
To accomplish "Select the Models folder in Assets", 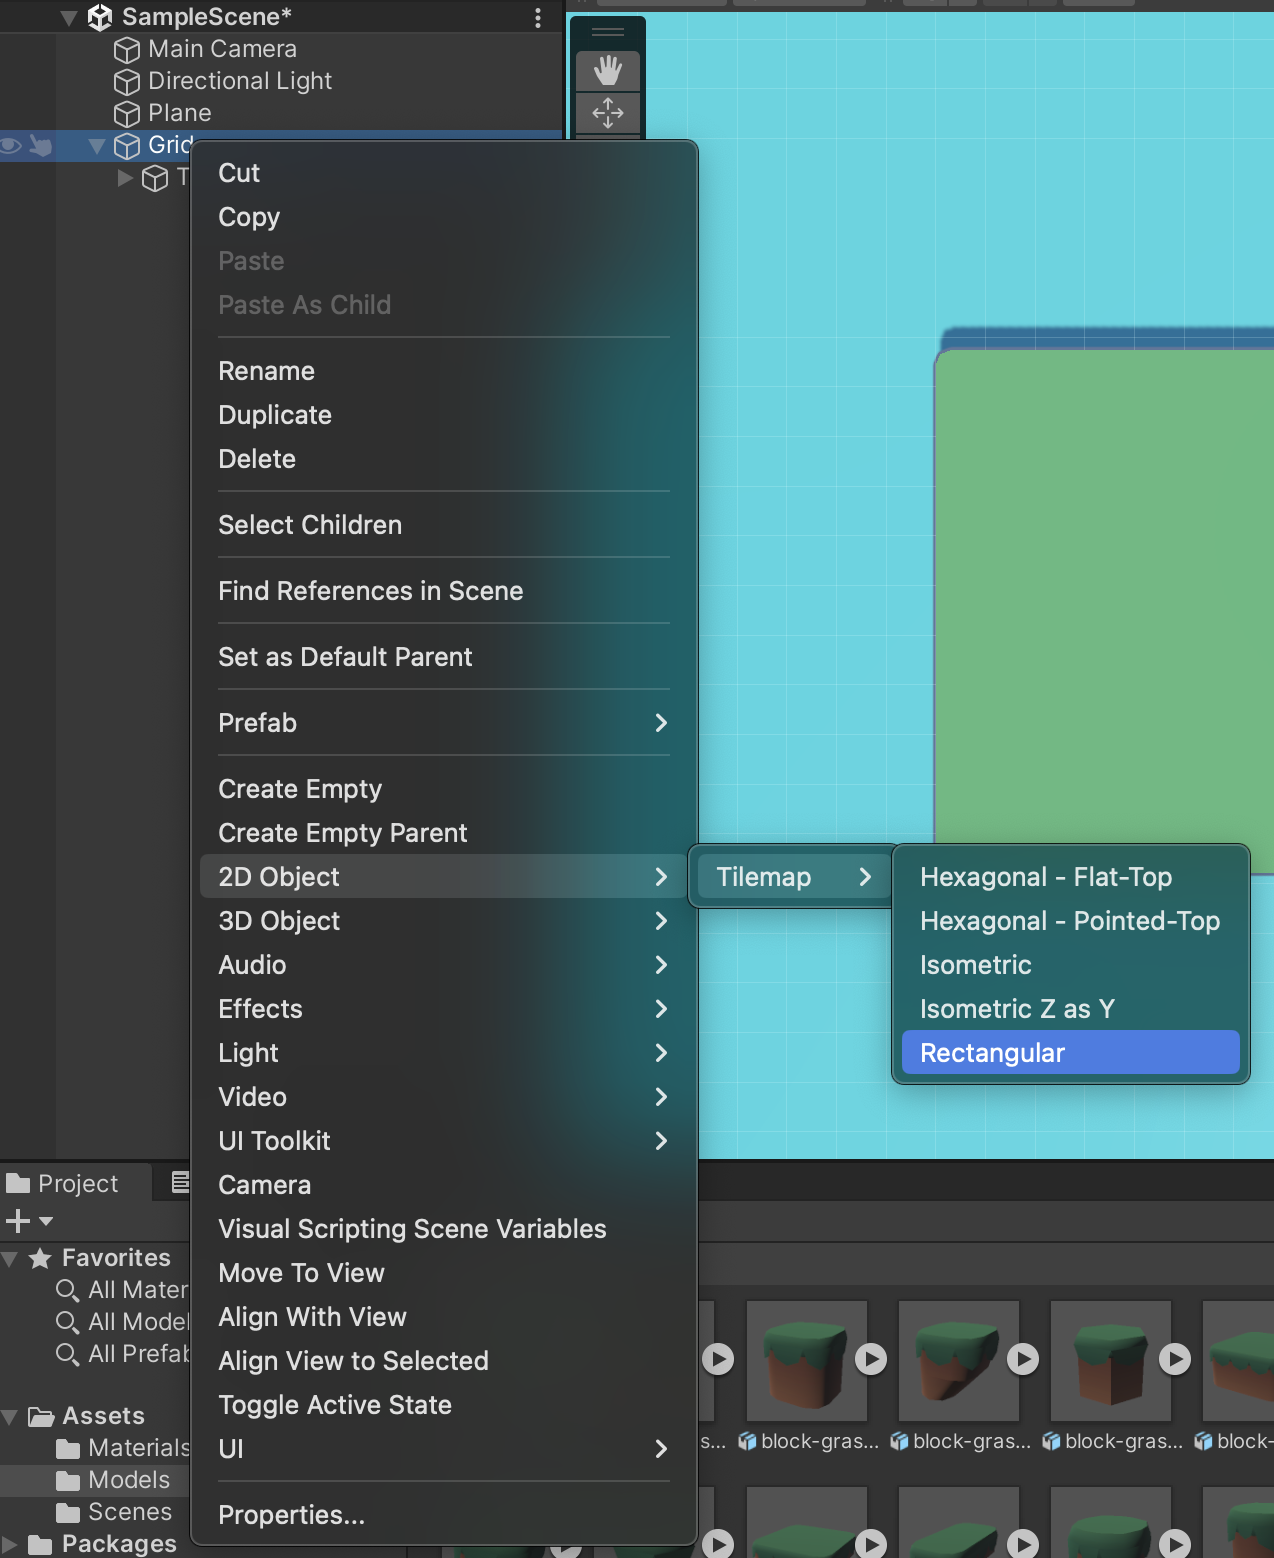I will tap(128, 1480).
